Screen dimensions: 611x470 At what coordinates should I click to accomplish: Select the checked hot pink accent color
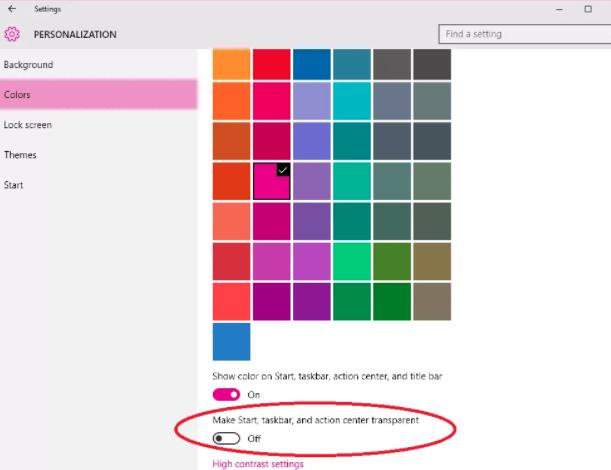coord(271,182)
